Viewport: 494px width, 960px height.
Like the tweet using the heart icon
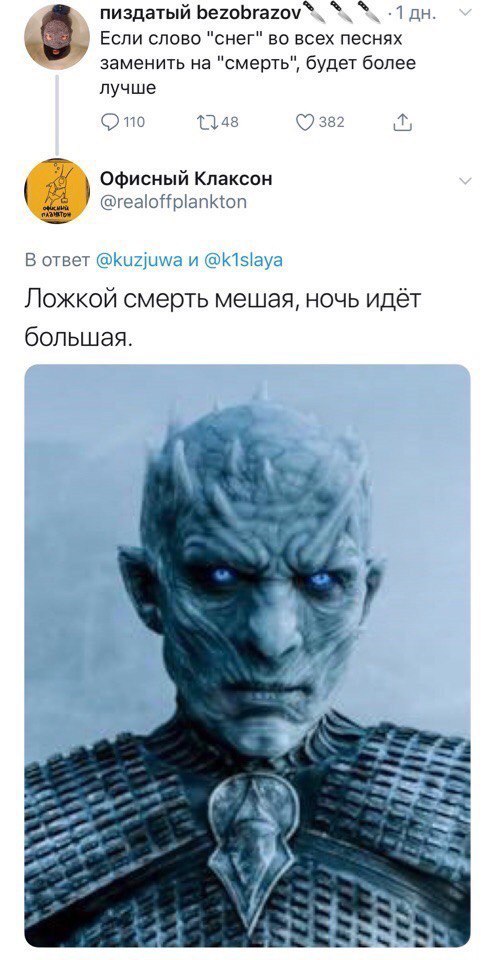point(305,122)
